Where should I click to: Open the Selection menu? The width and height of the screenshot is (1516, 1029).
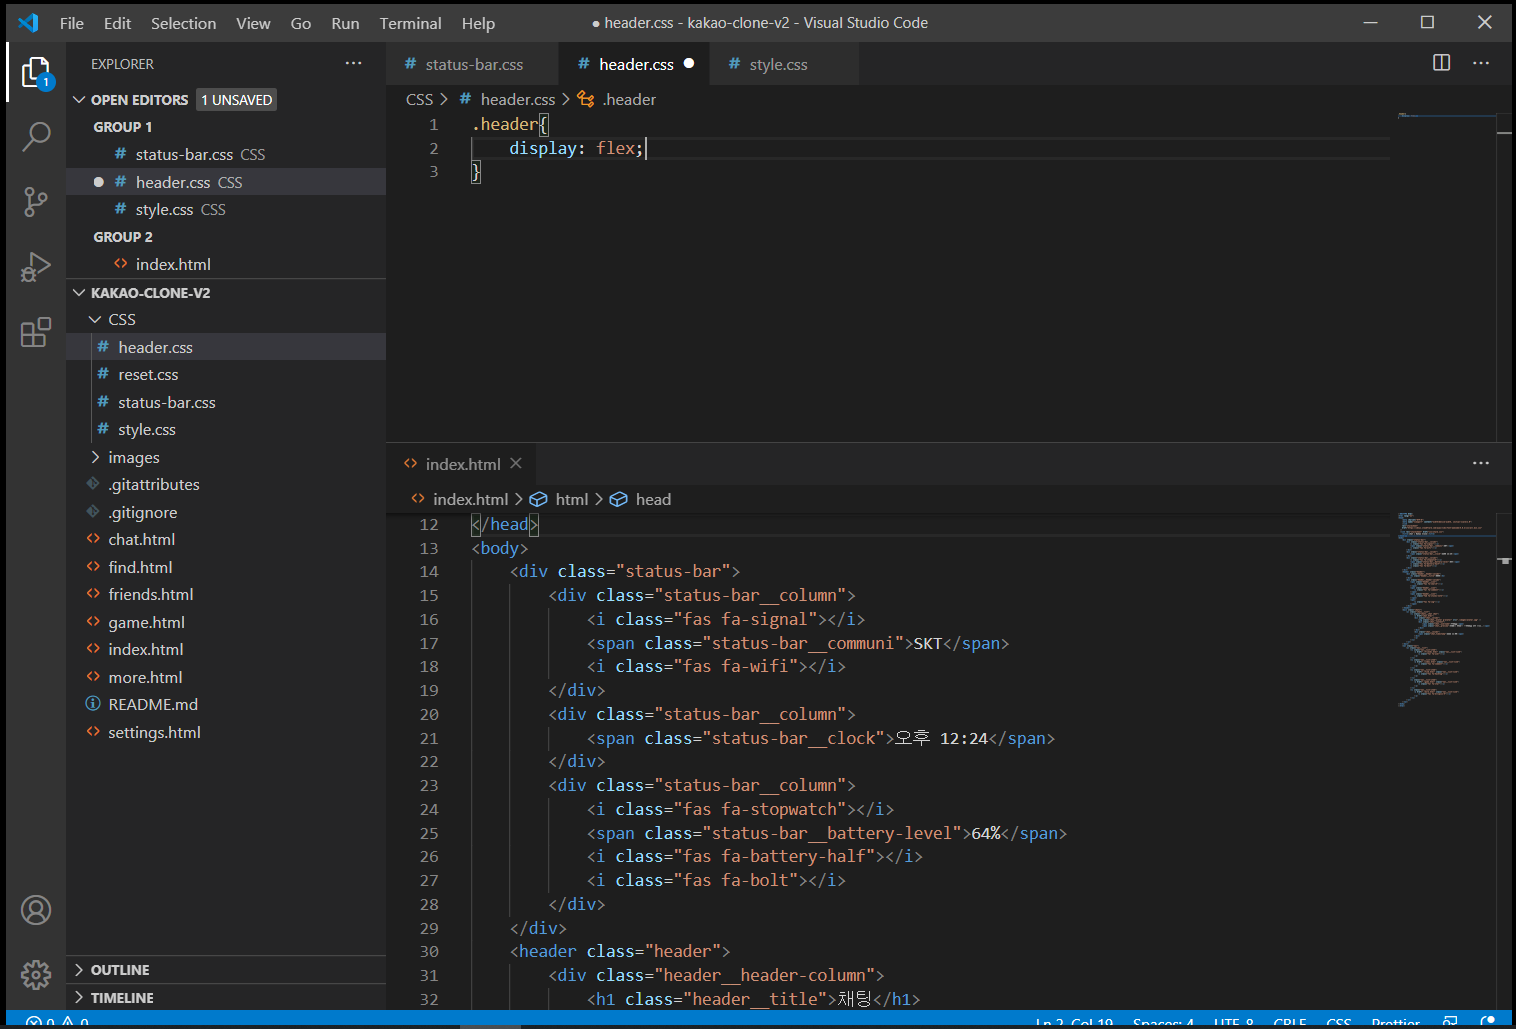tap(183, 23)
